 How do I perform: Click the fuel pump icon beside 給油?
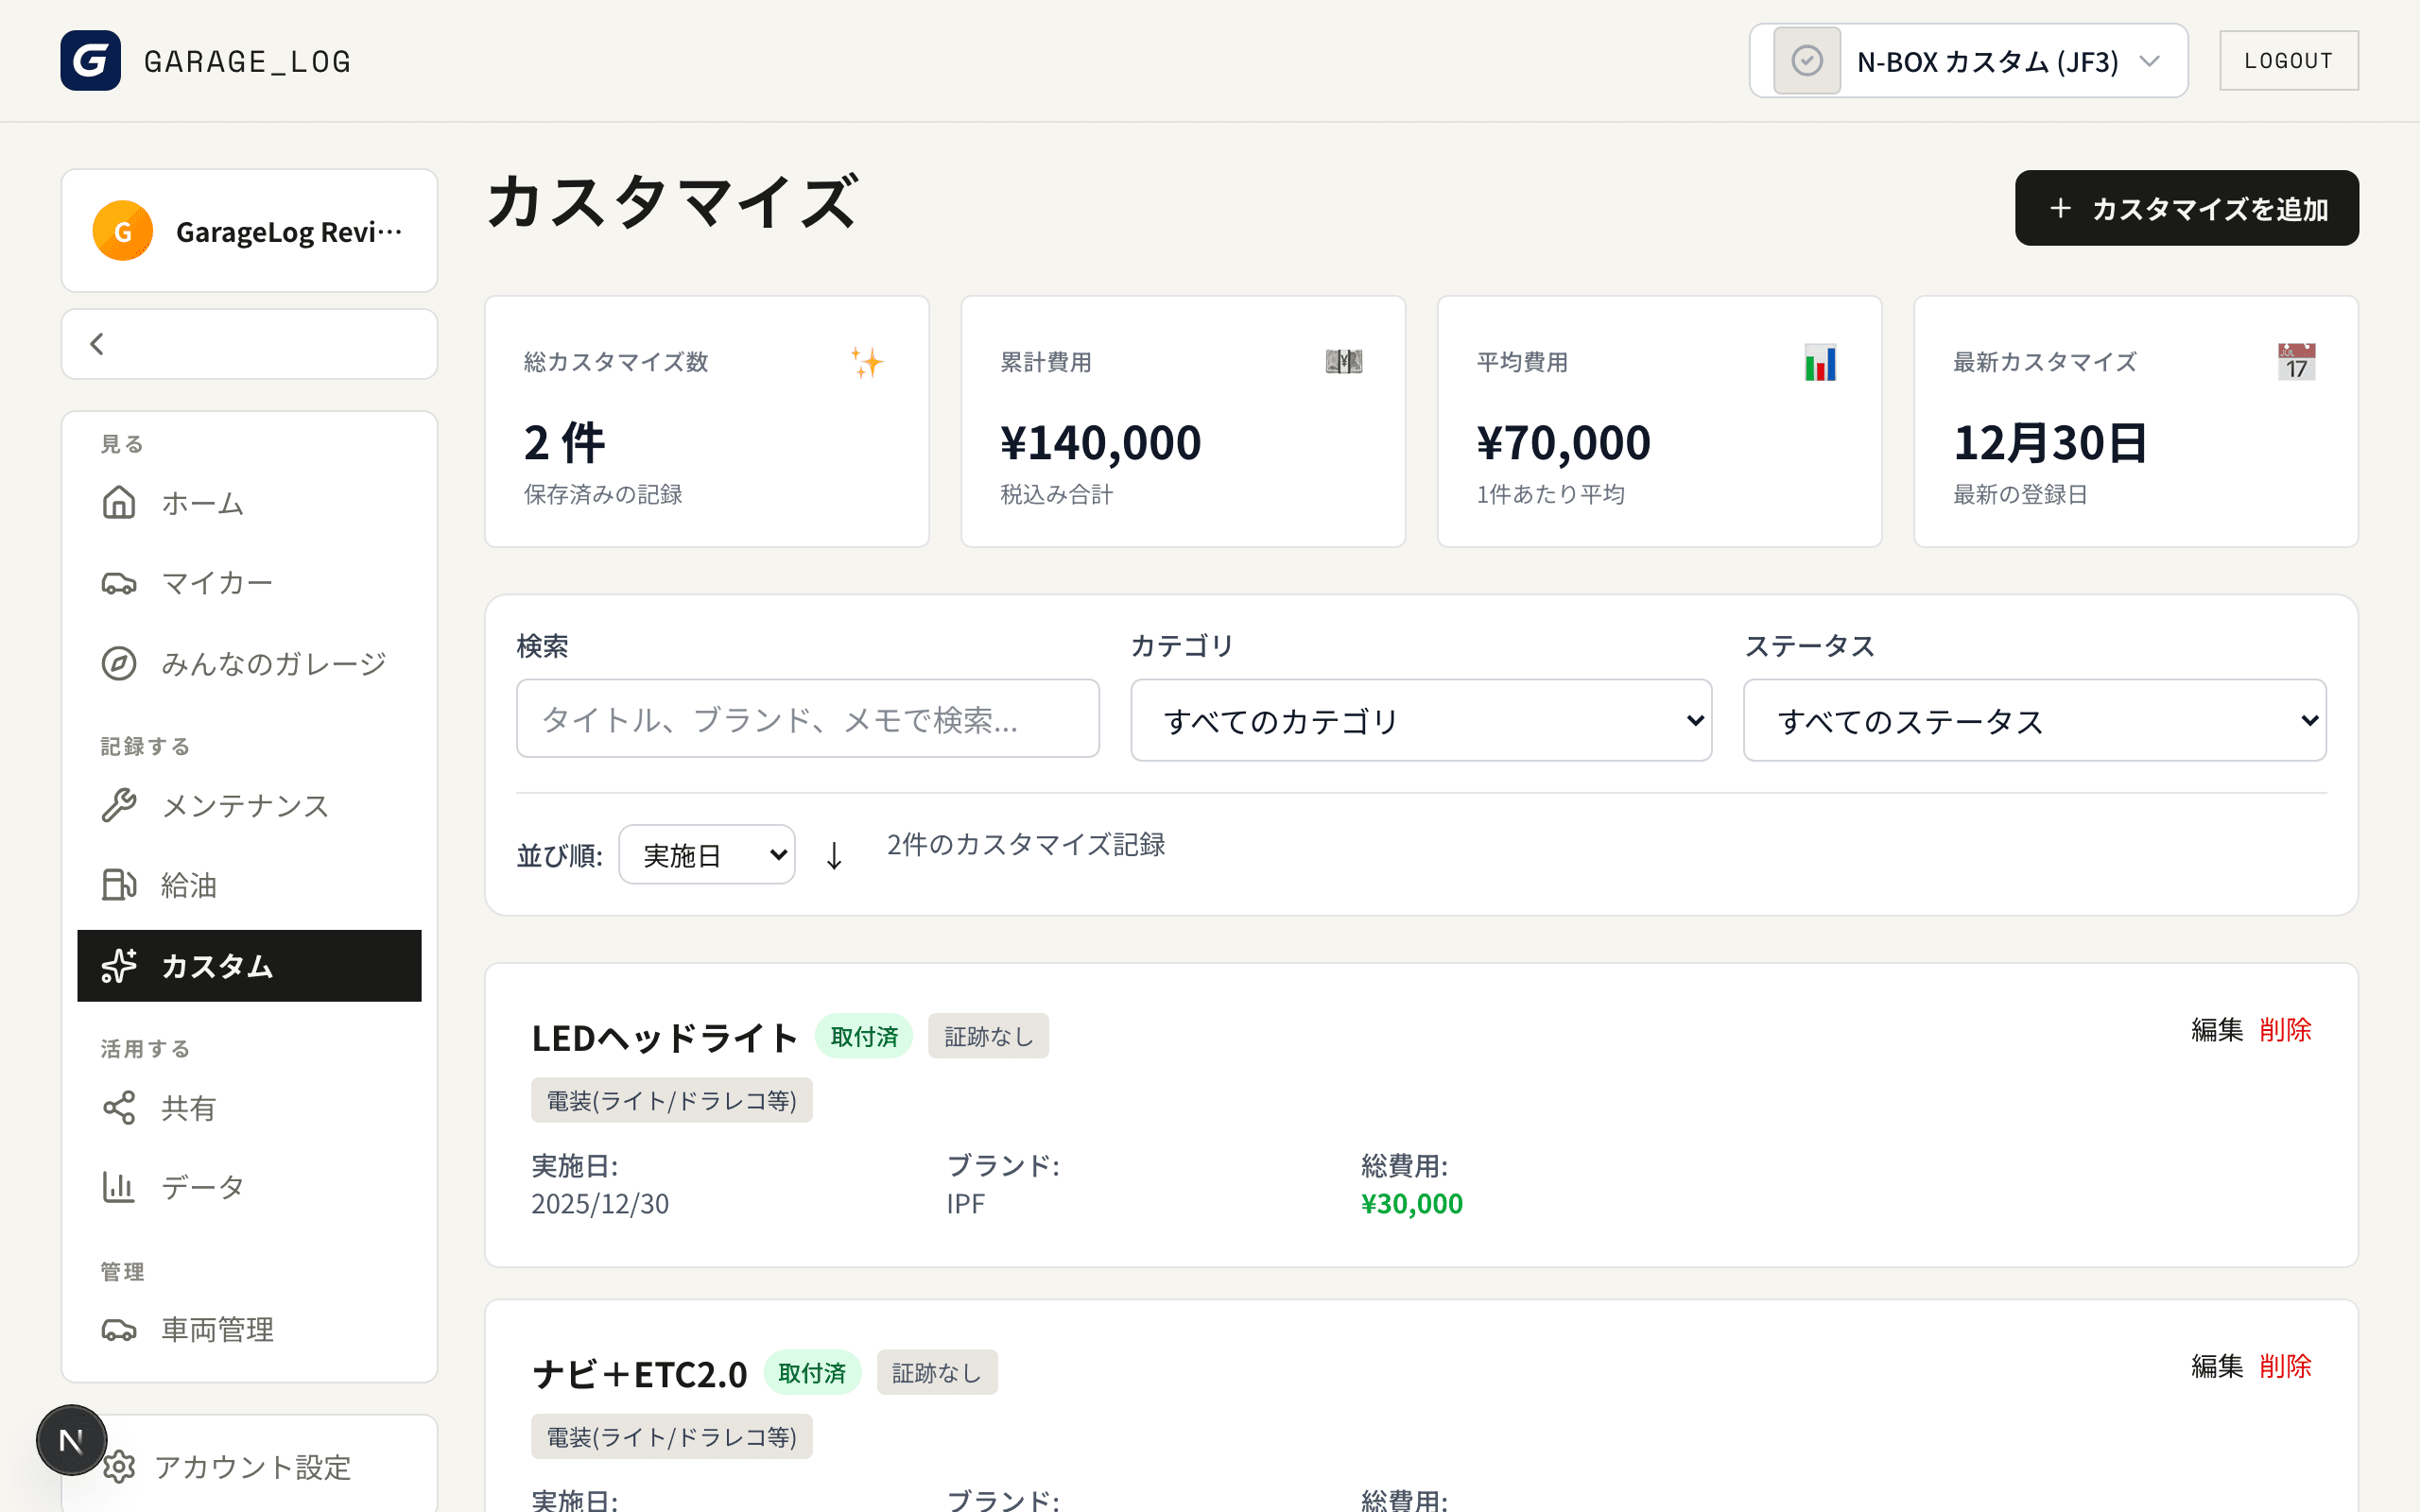(x=119, y=885)
